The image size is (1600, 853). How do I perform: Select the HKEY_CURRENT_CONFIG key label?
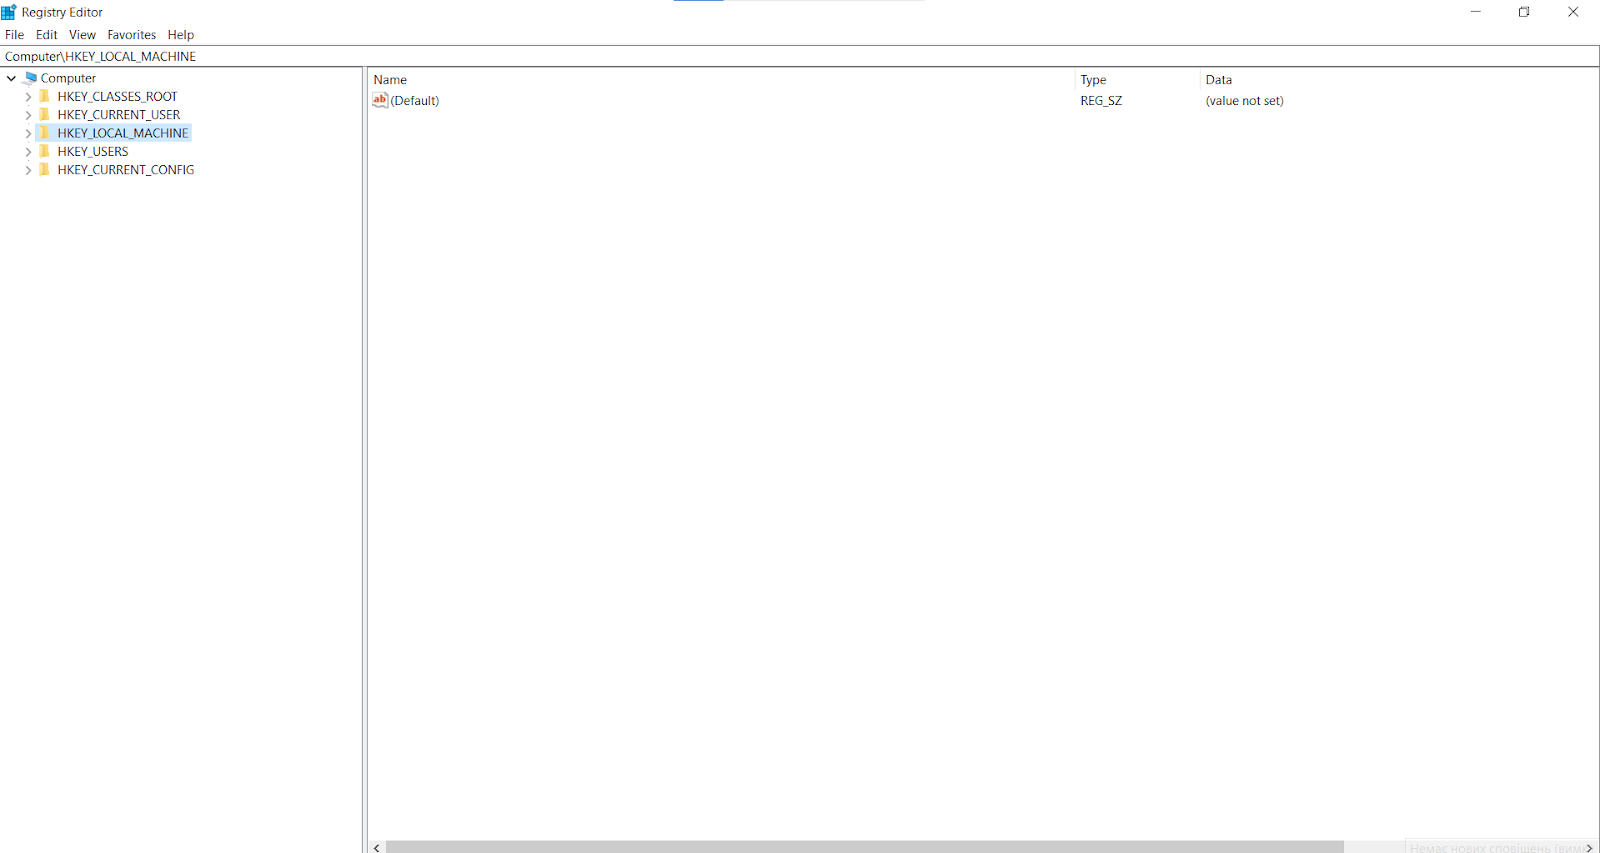(x=126, y=170)
